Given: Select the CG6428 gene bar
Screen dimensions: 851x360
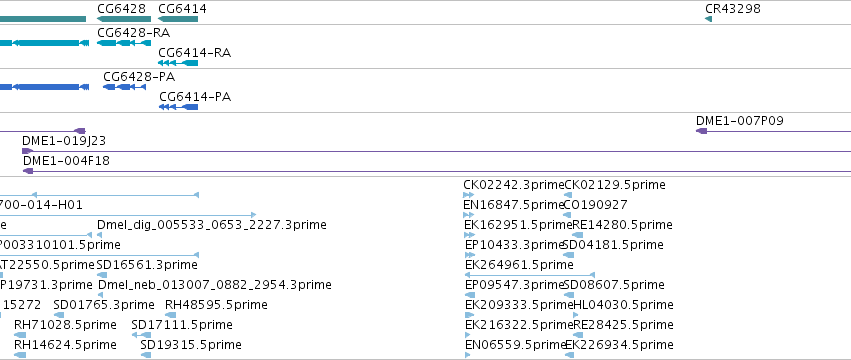Looking at the screenshot, I should [124, 19].
